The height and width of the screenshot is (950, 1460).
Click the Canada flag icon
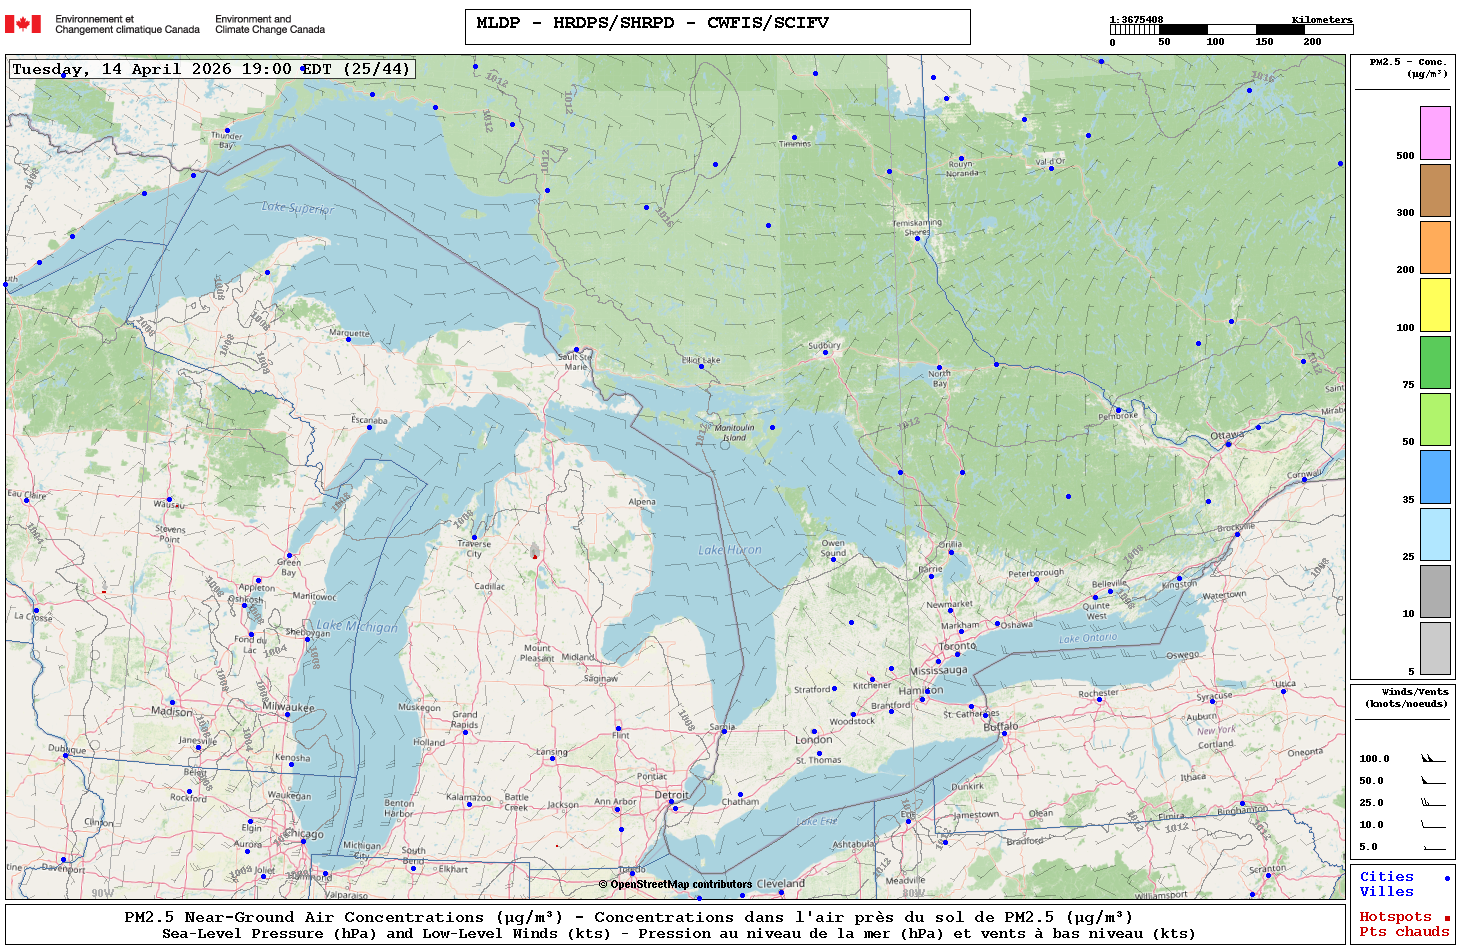point(23,24)
